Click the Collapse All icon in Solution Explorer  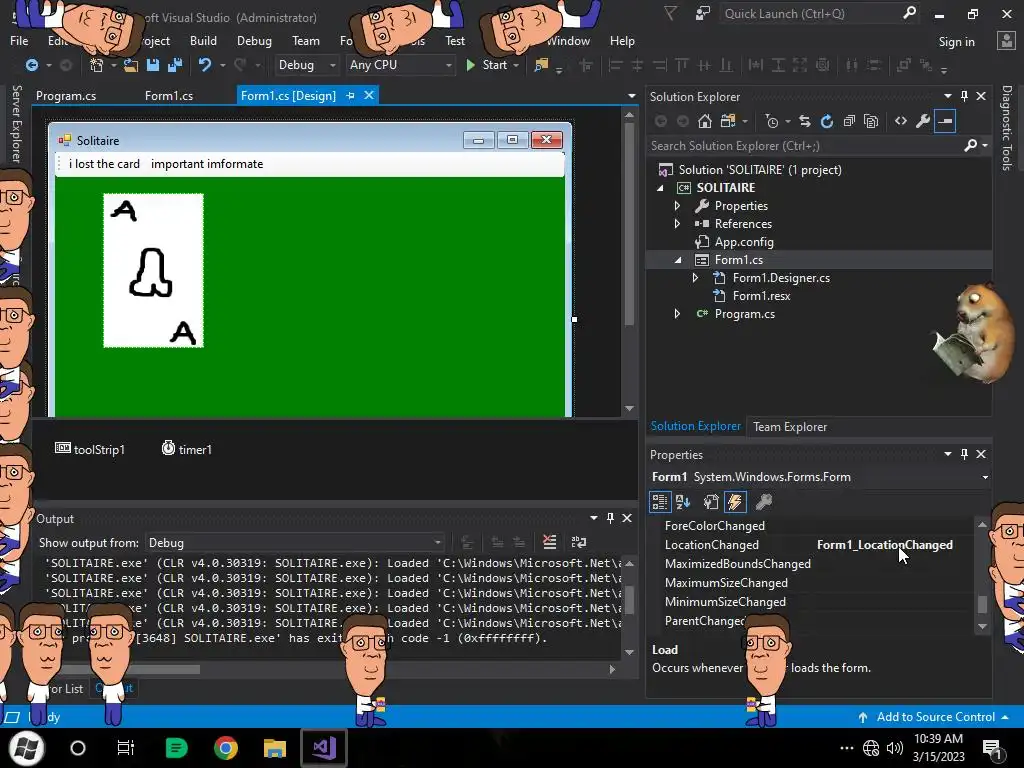(x=849, y=121)
